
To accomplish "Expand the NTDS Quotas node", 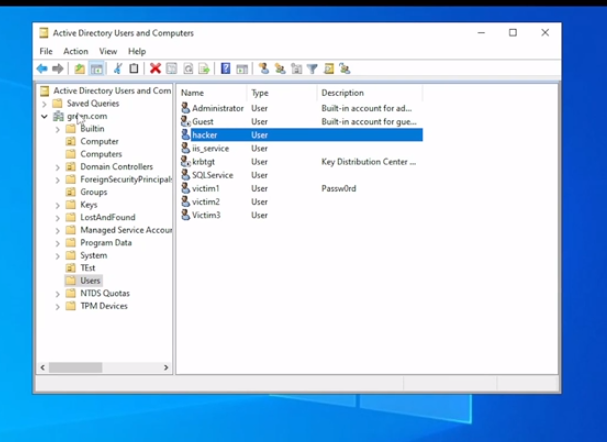I will click(58, 294).
